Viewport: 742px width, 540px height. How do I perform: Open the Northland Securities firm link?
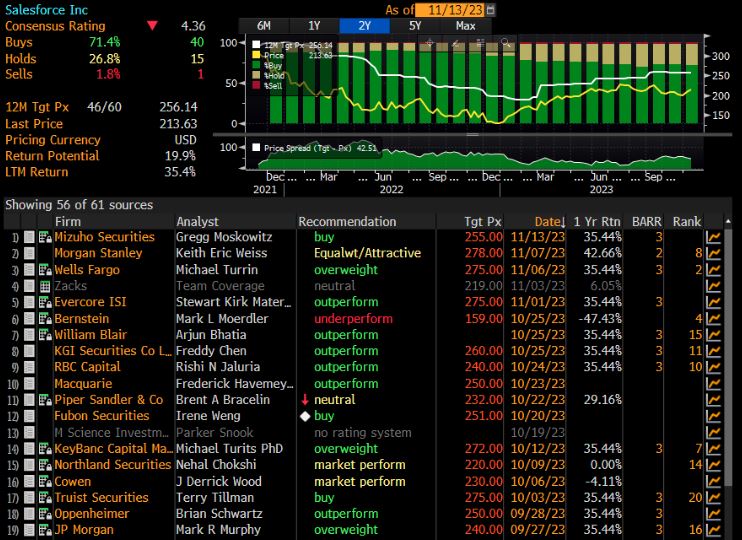(x=113, y=465)
